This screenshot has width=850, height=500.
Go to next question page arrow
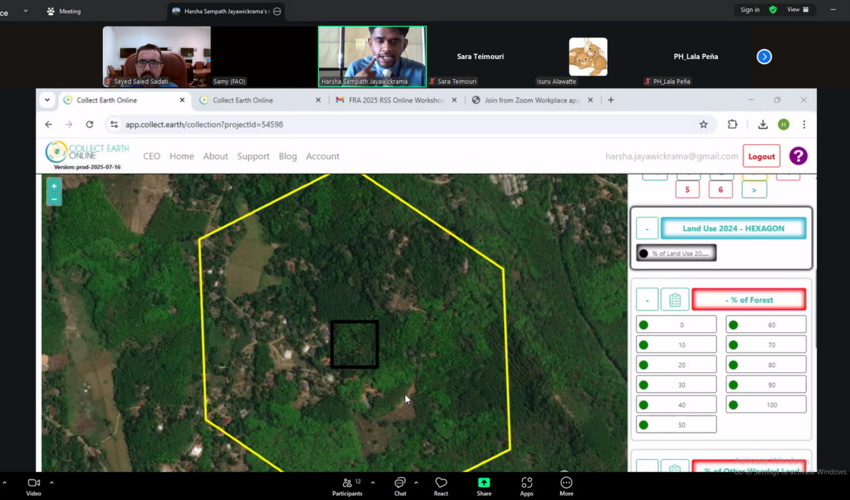pos(754,189)
